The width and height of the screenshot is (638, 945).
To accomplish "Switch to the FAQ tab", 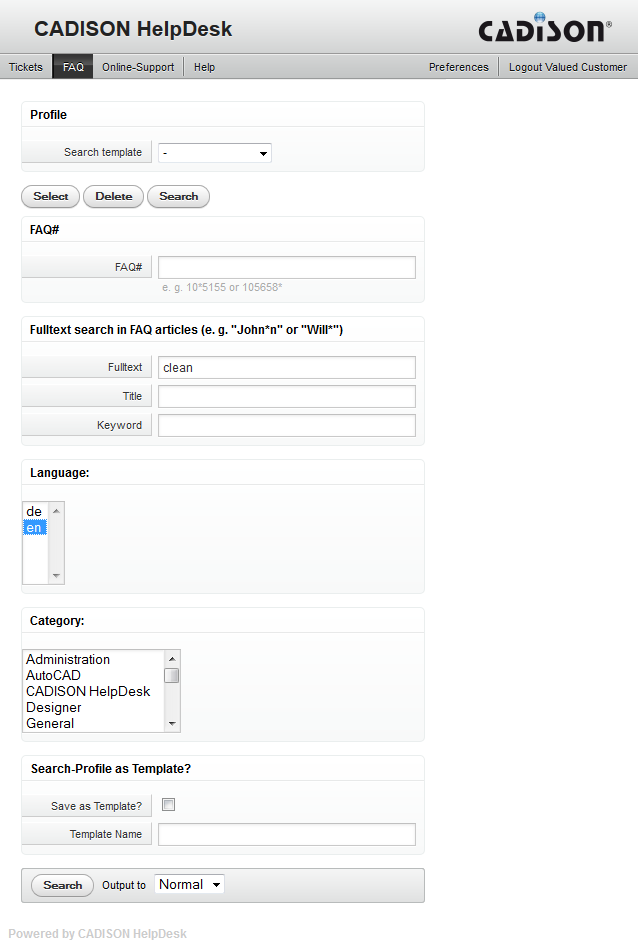I will coord(73,67).
